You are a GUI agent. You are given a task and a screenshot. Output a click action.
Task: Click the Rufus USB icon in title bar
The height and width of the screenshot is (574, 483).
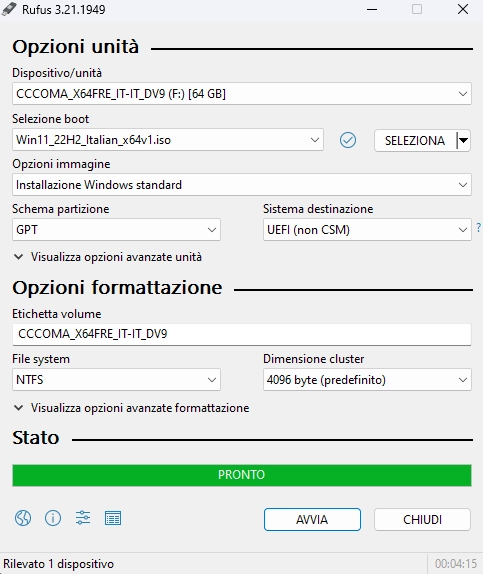[x=9, y=9]
